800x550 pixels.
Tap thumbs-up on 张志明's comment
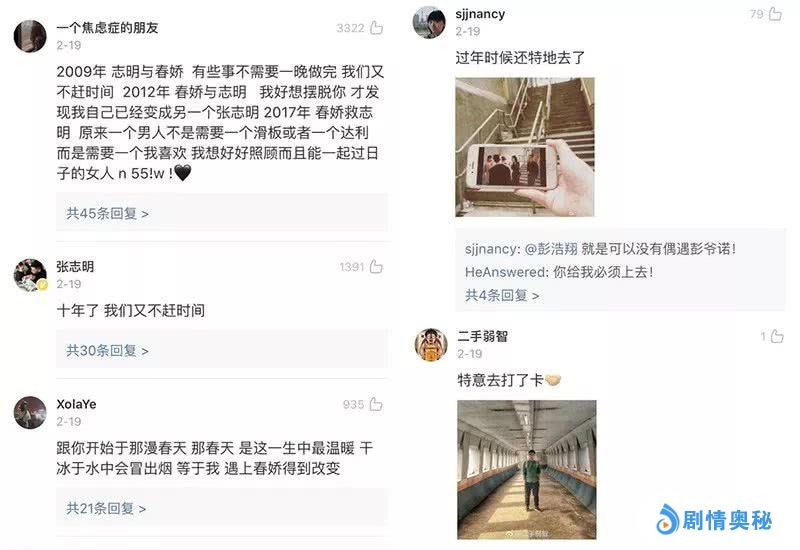coord(377,266)
